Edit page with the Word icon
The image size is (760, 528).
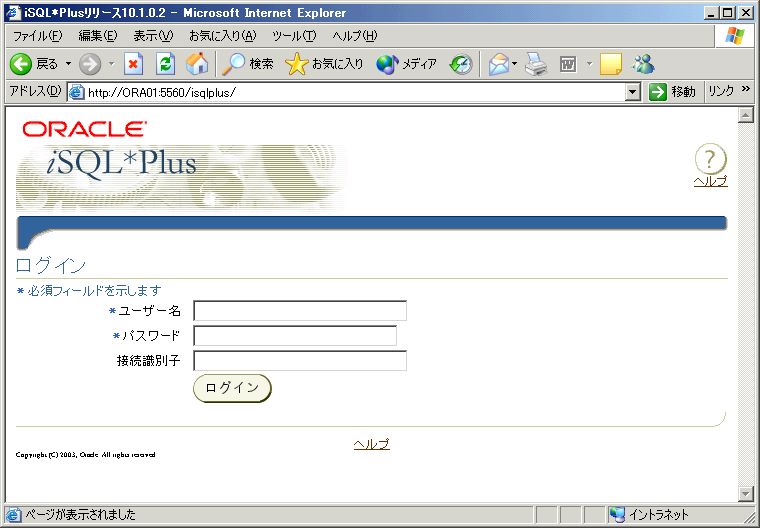(568, 64)
